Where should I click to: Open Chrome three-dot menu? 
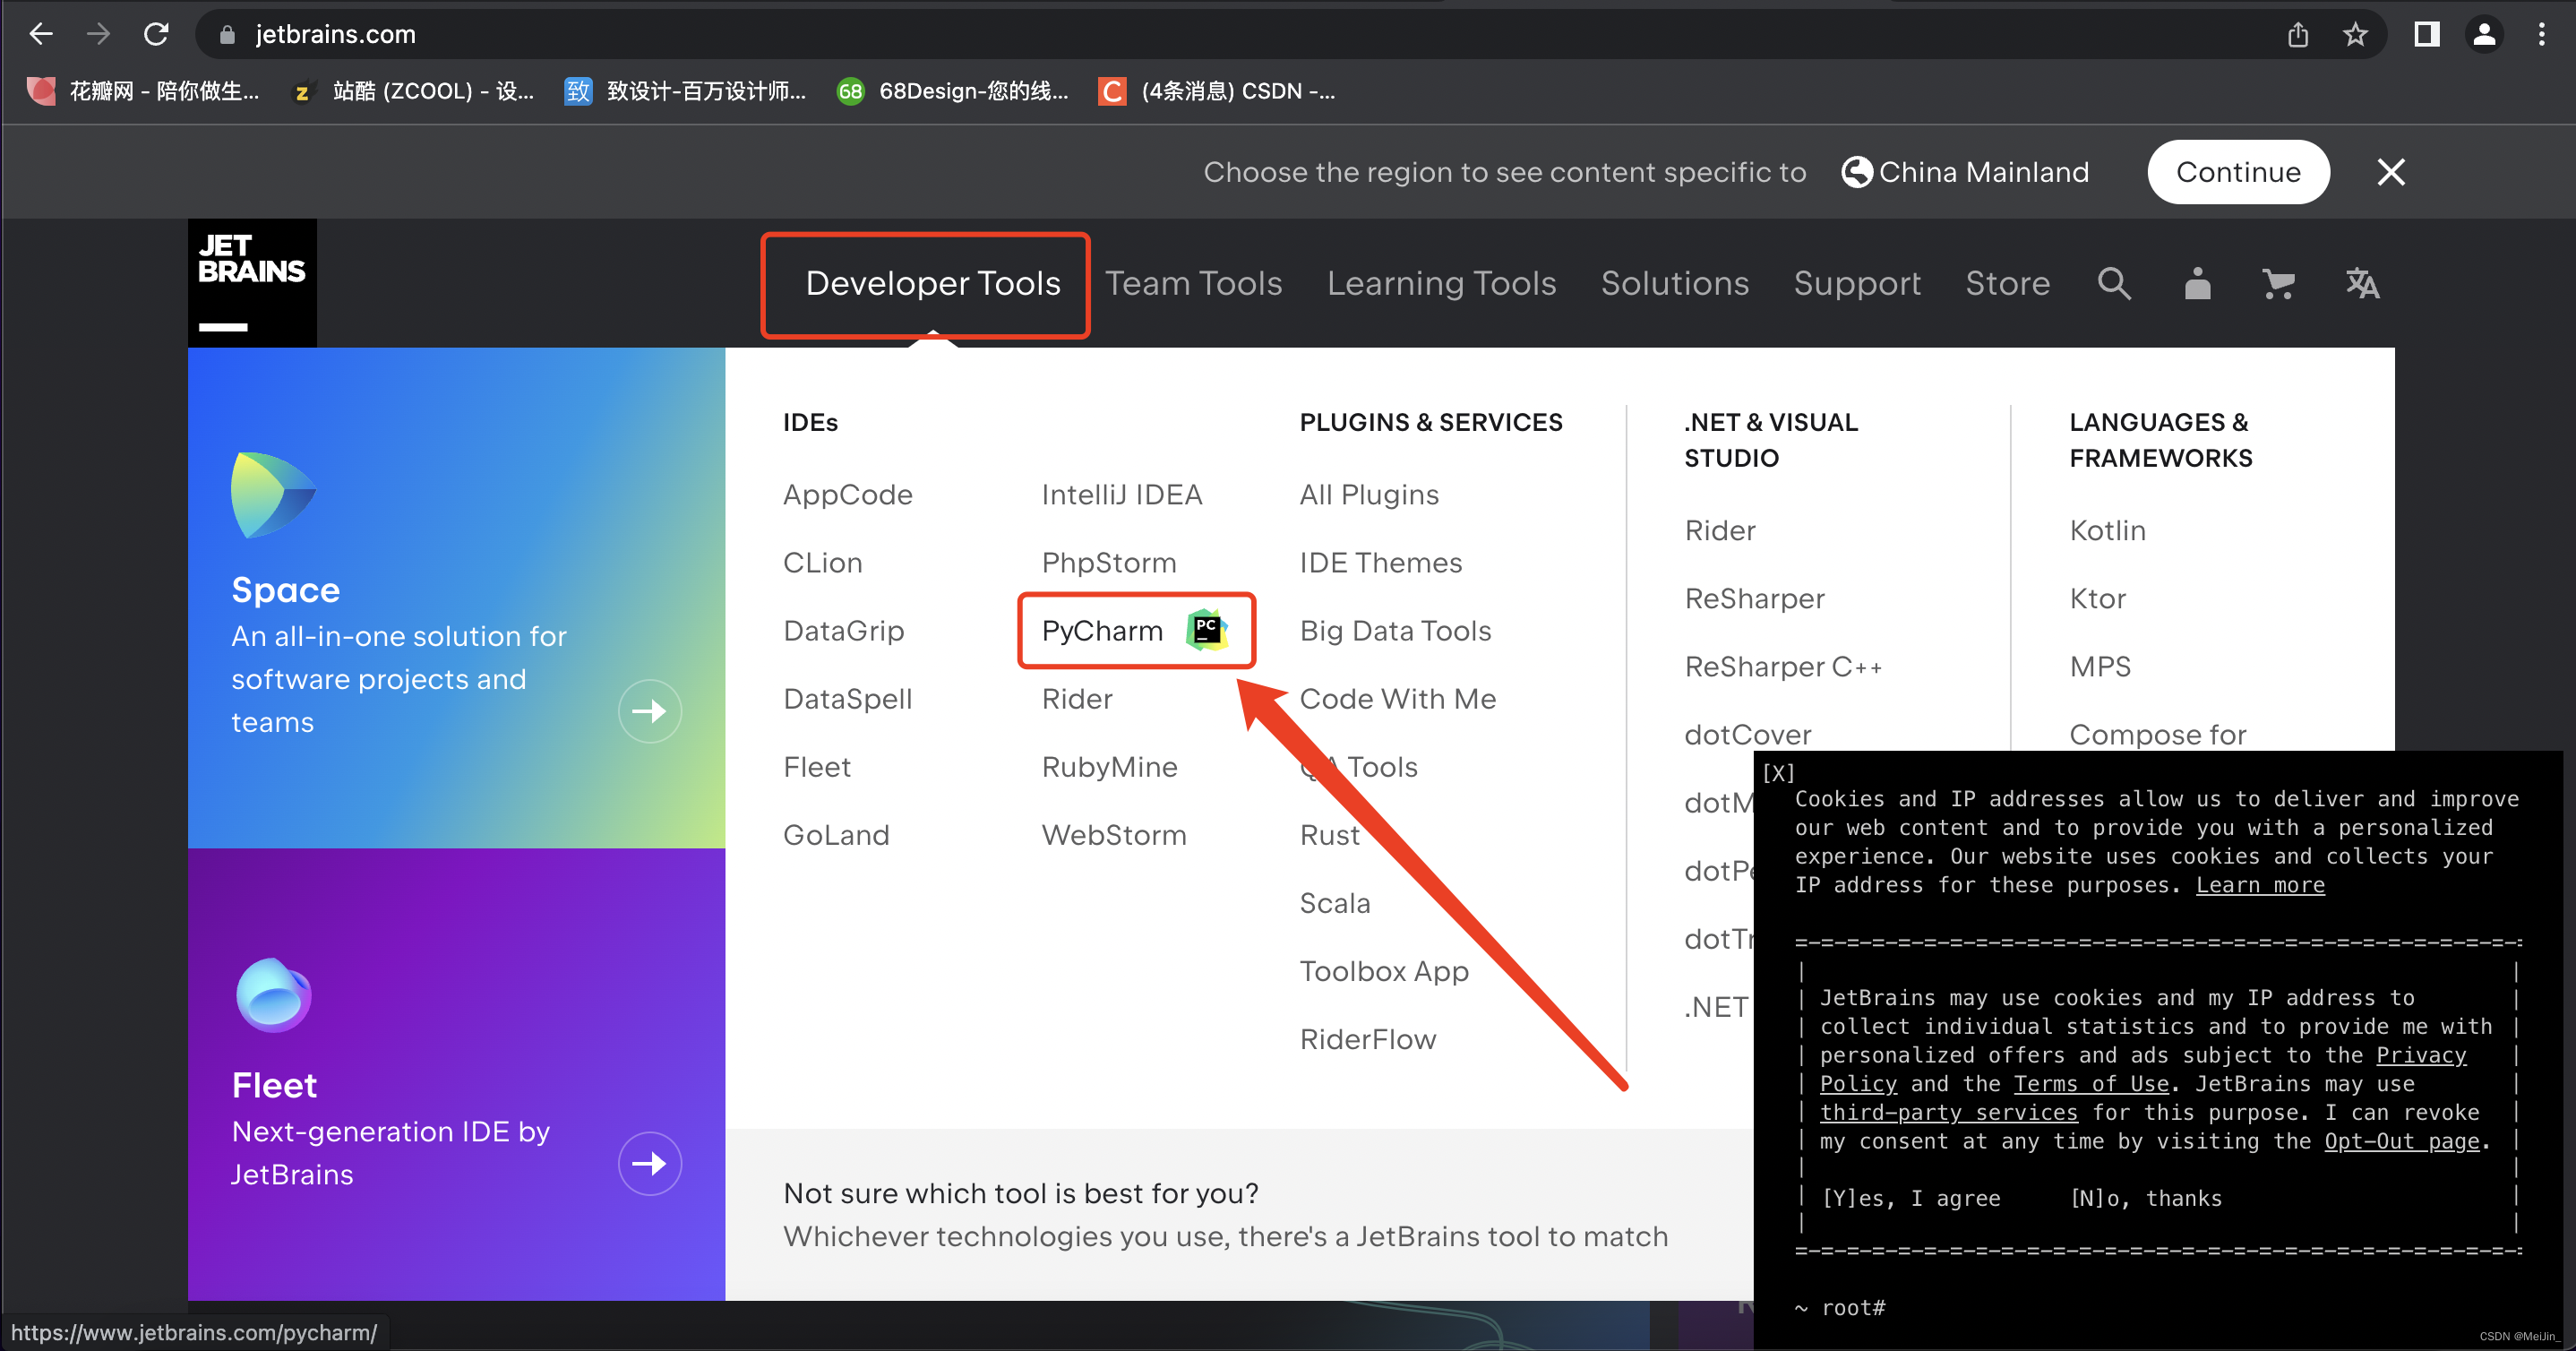point(2541,34)
